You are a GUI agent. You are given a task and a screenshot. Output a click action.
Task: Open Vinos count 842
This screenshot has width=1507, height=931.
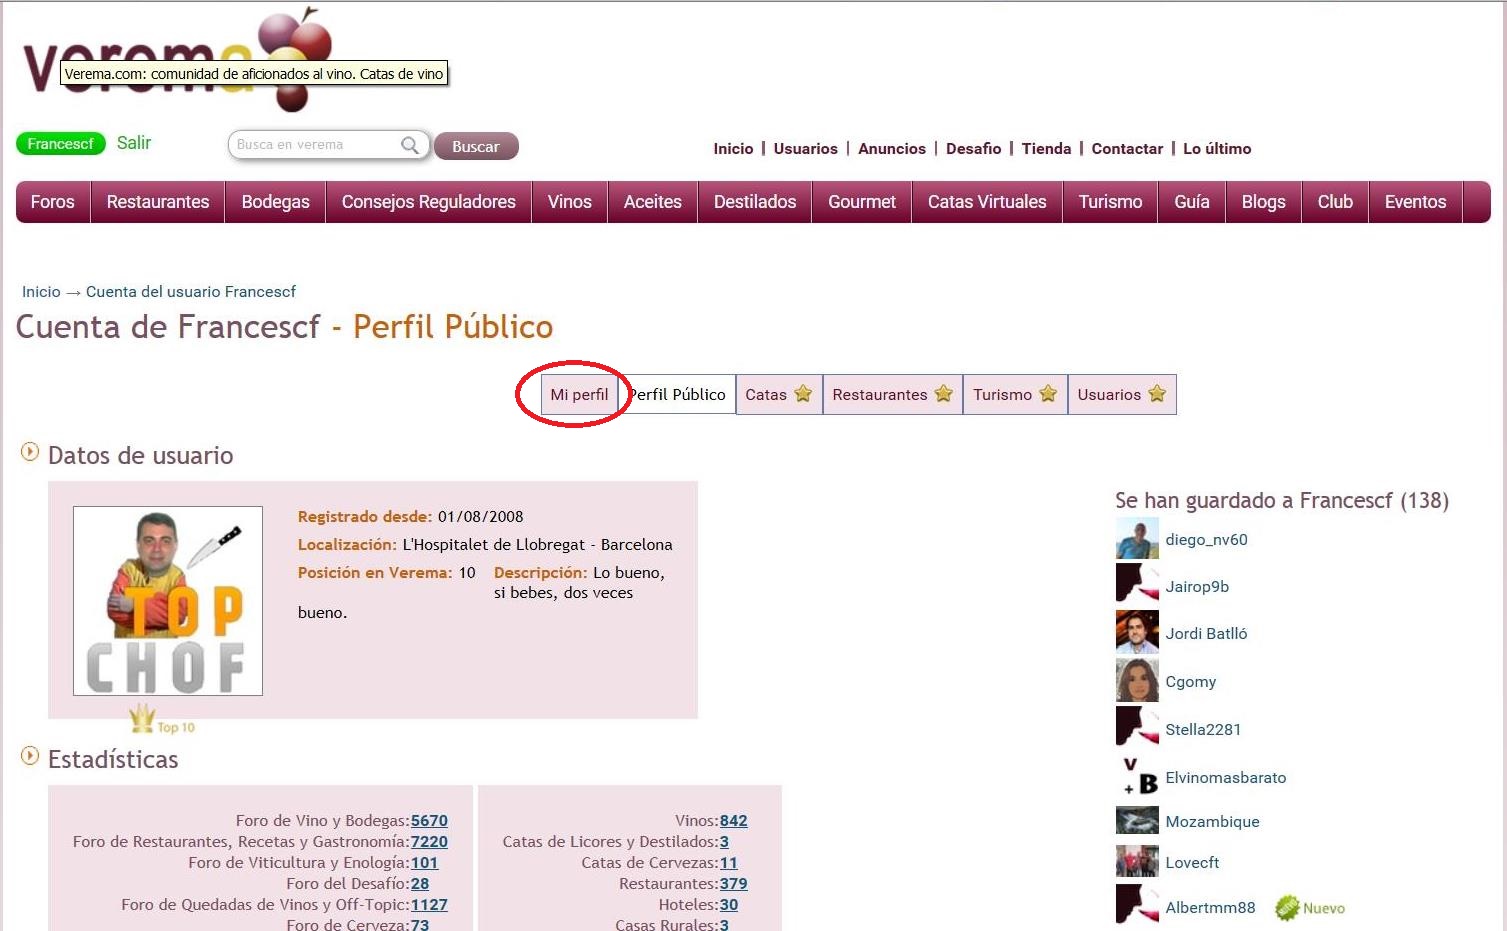click(x=733, y=821)
